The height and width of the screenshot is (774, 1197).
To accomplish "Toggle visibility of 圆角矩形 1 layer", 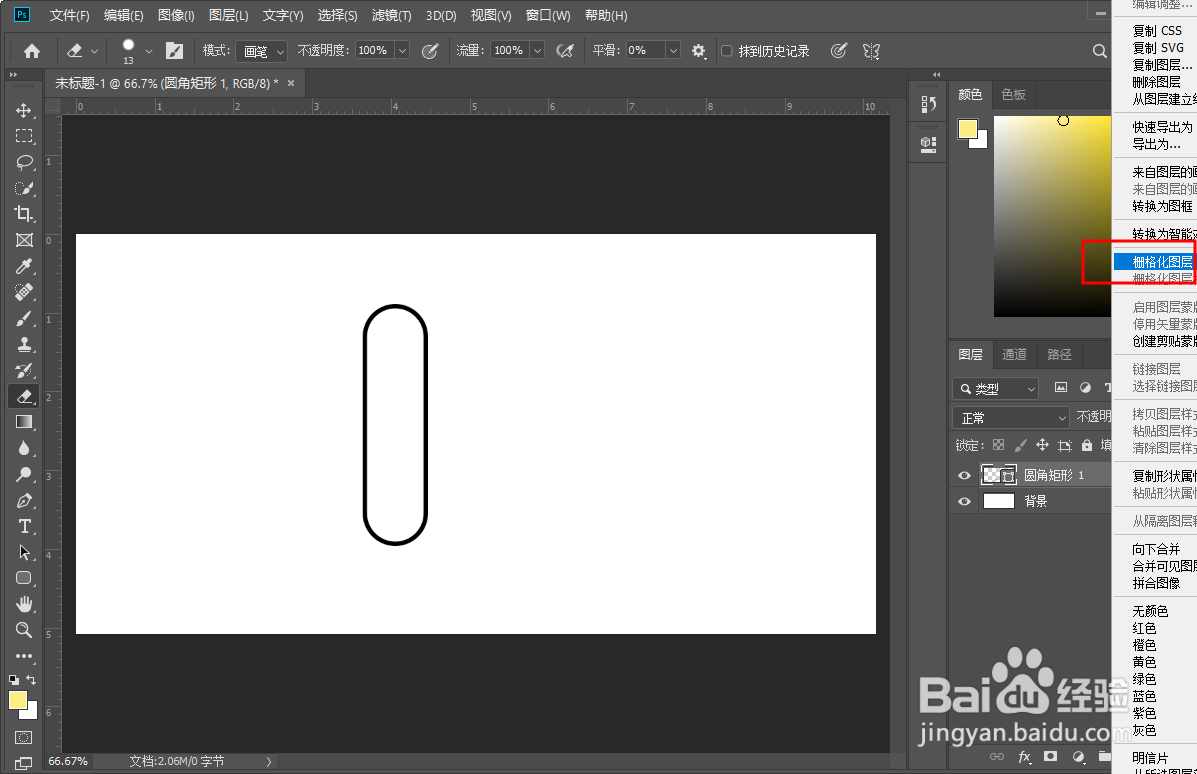I will pyautogui.click(x=964, y=474).
